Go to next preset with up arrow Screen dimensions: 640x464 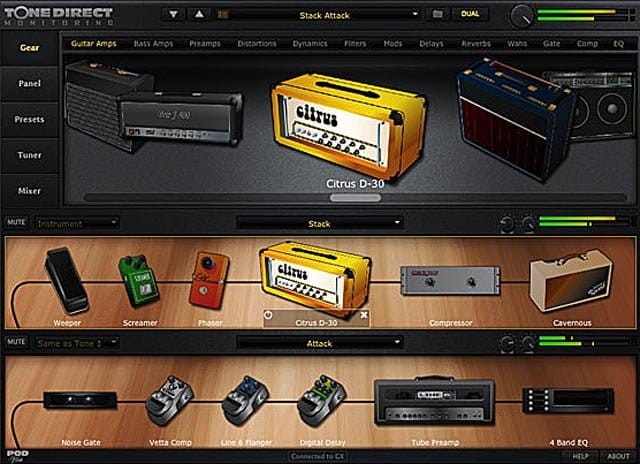[199, 15]
